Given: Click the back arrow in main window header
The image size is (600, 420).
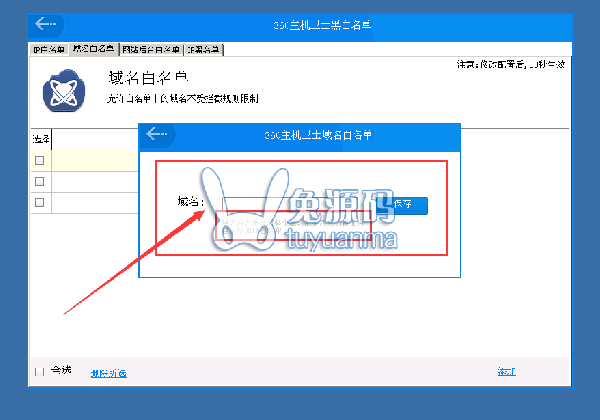Looking at the screenshot, I should [46, 24].
